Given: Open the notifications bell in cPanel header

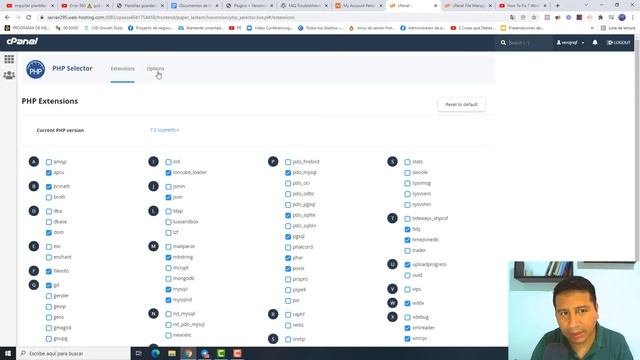Looking at the screenshot, I should pyautogui.click(x=595, y=42).
